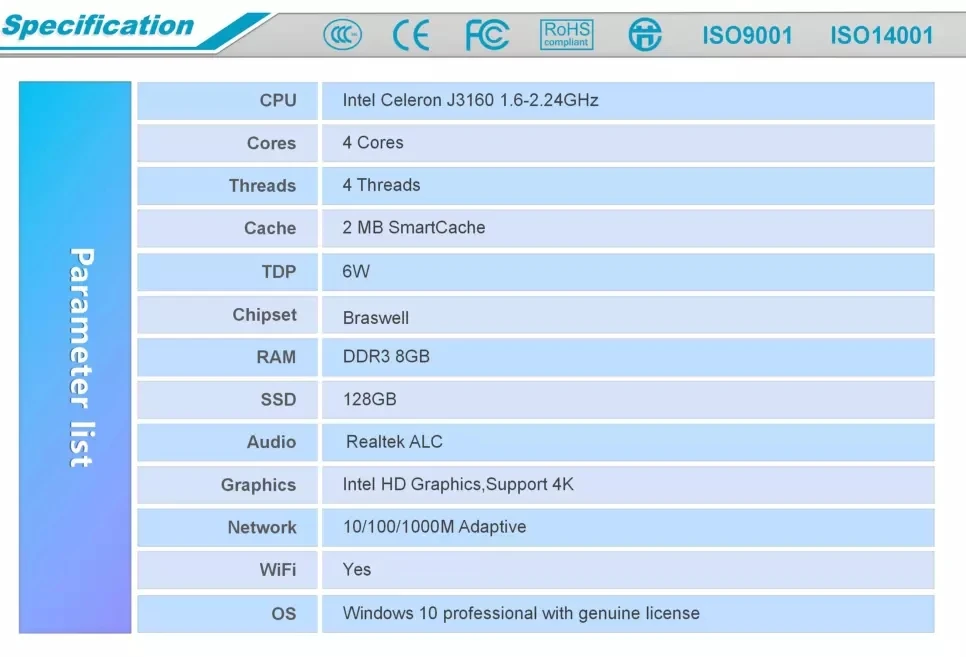
Task: Select the Network label cell
Action: coord(227,528)
